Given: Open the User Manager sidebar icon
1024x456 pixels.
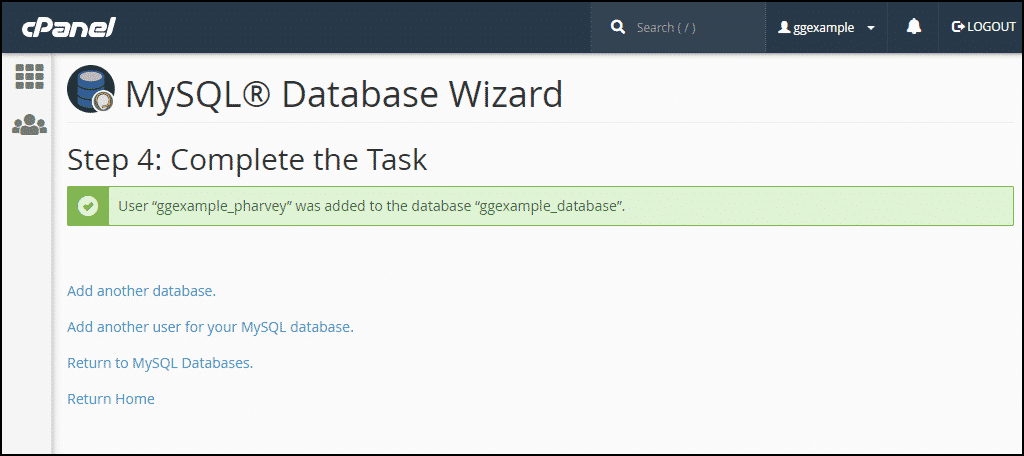Looking at the screenshot, I should (x=29, y=125).
